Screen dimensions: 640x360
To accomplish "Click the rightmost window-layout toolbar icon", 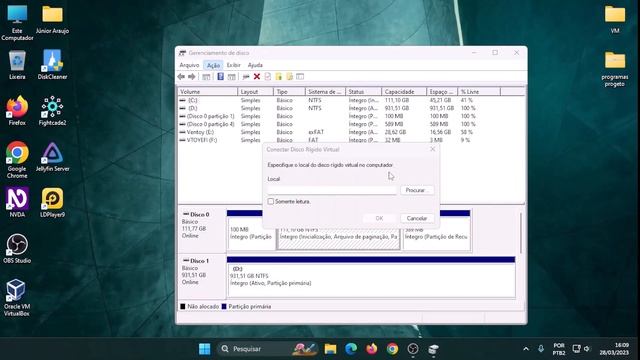I will [x=300, y=77].
